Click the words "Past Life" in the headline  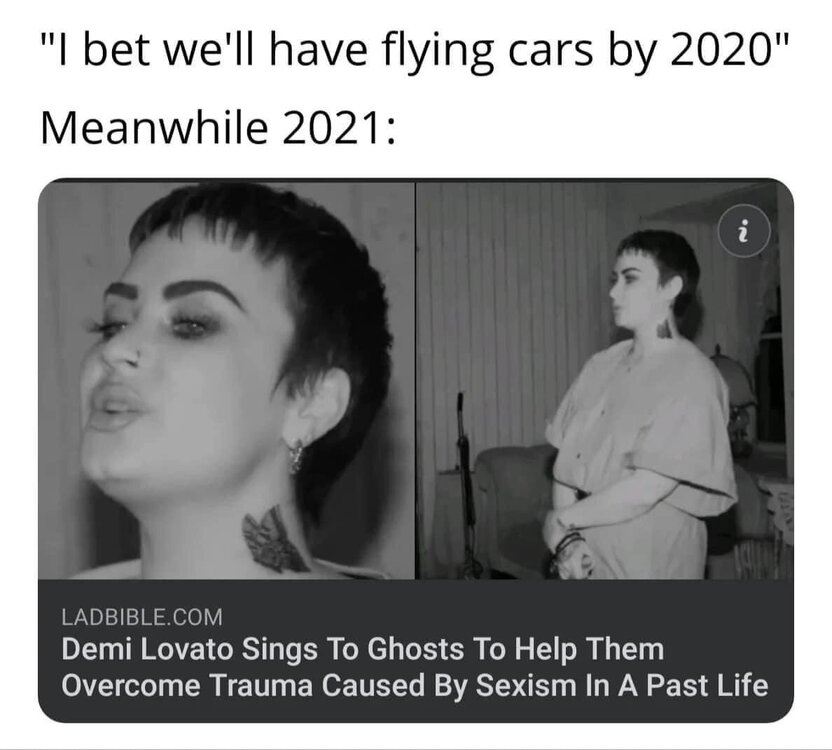pyautogui.click(x=707, y=685)
